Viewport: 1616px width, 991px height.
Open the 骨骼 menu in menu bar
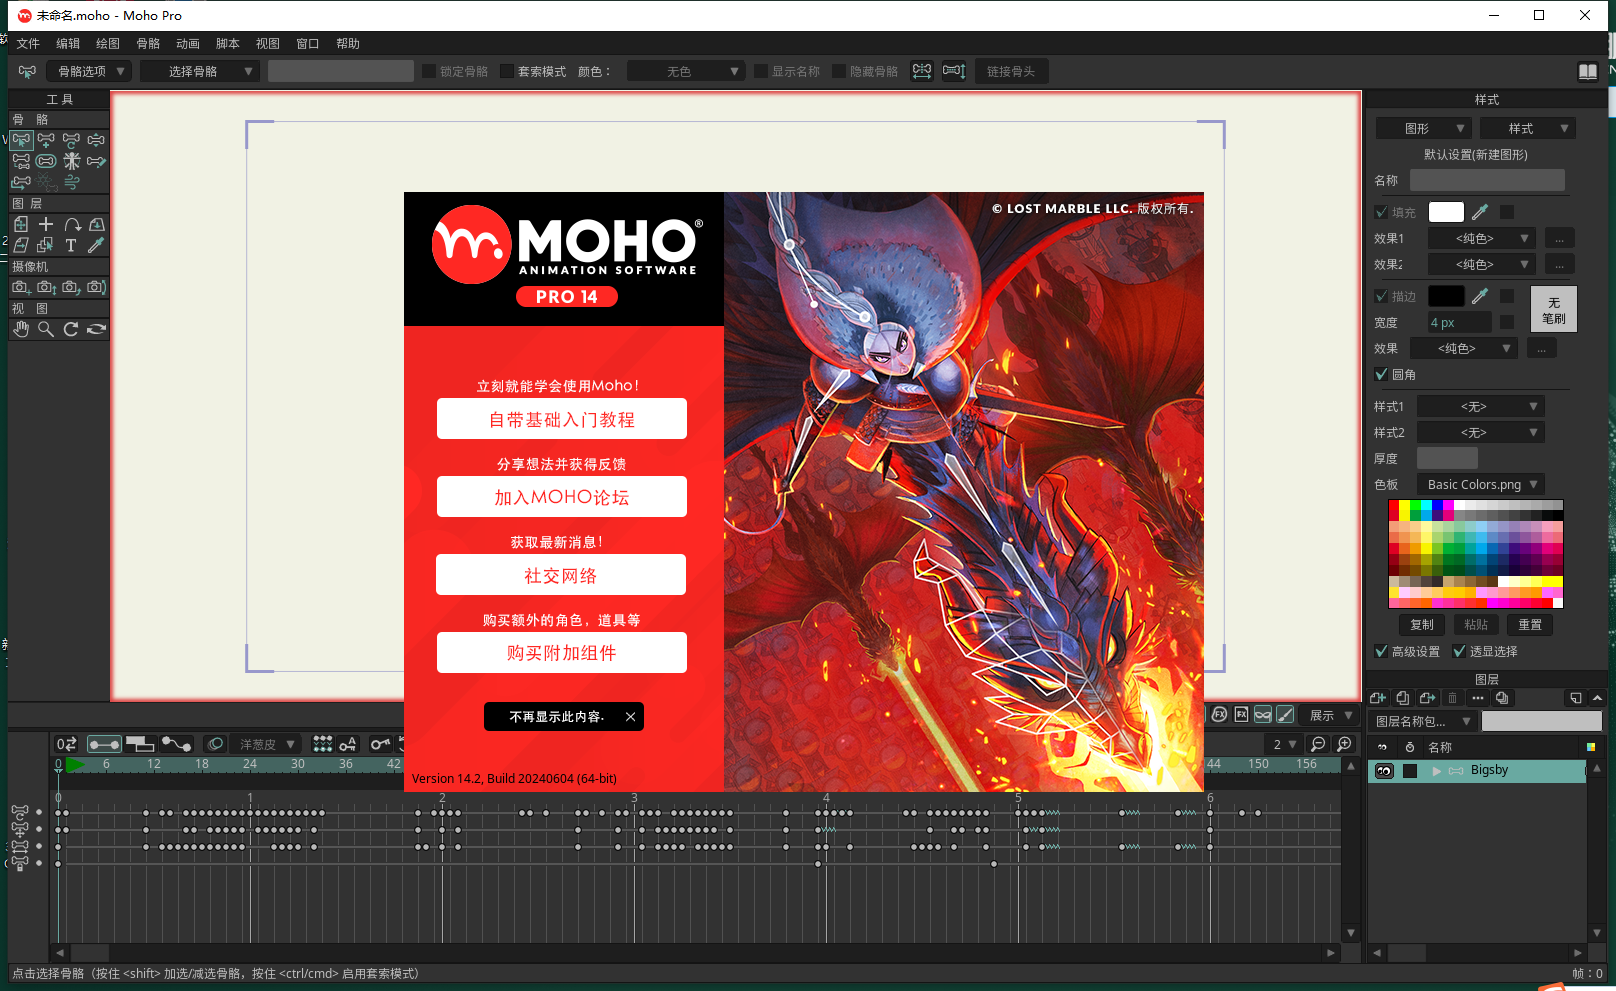148,43
